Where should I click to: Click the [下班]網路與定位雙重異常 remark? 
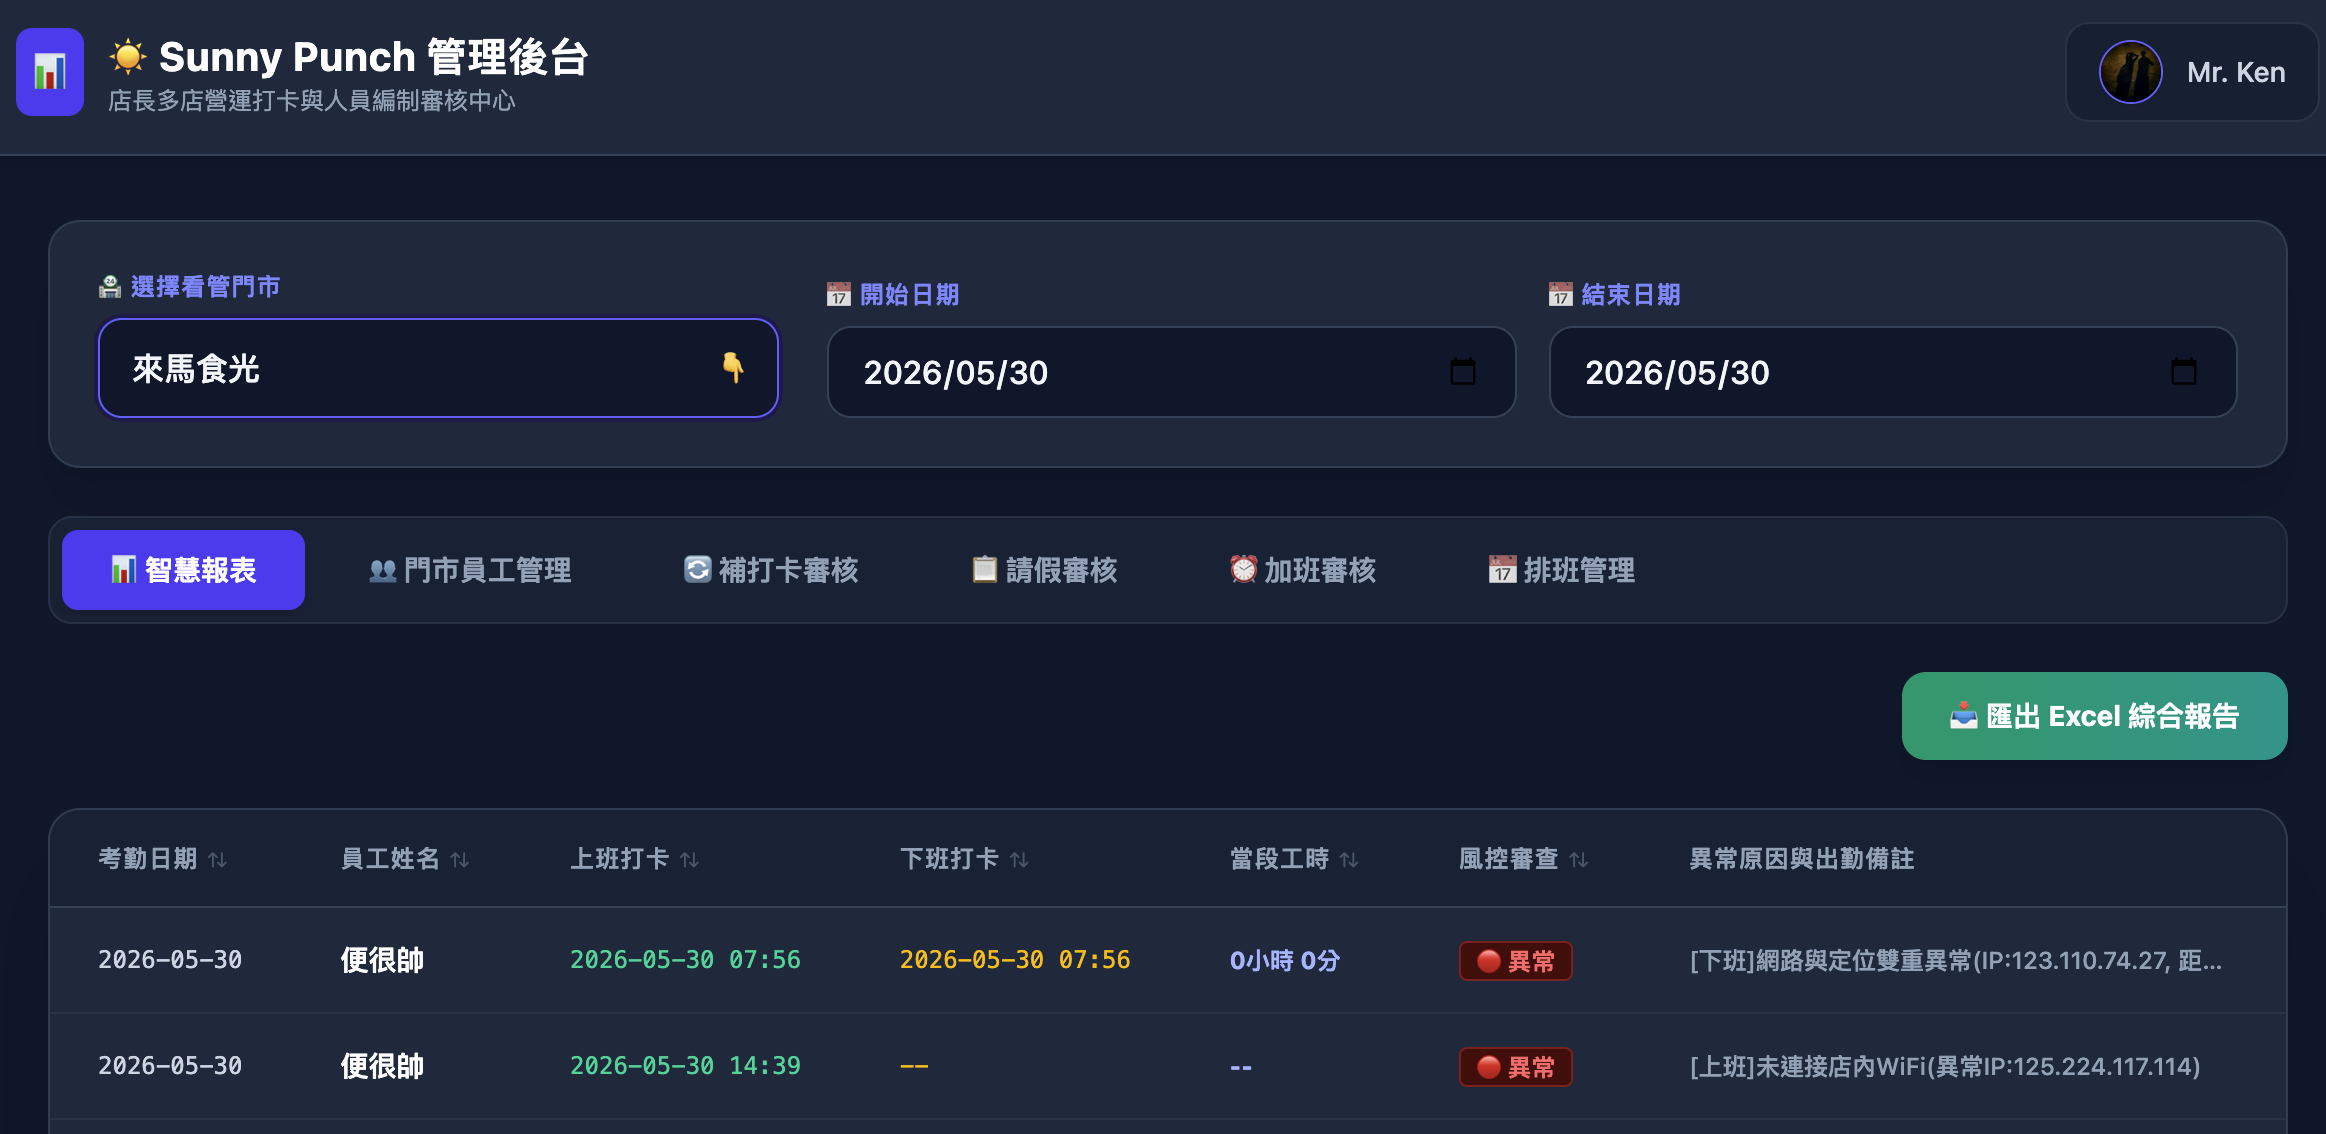click(1956, 961)
